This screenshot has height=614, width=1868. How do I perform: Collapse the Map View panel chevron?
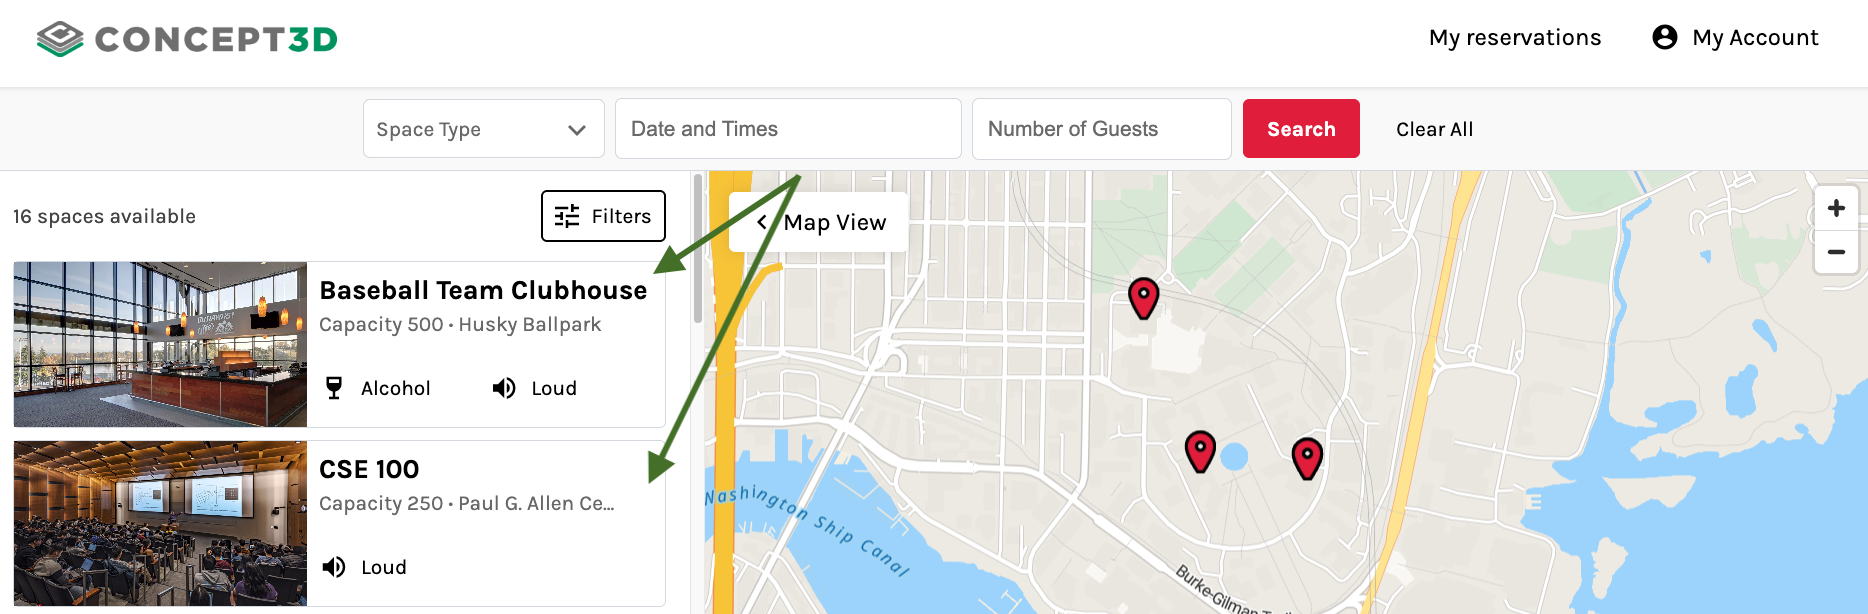(x=762, y=222)
